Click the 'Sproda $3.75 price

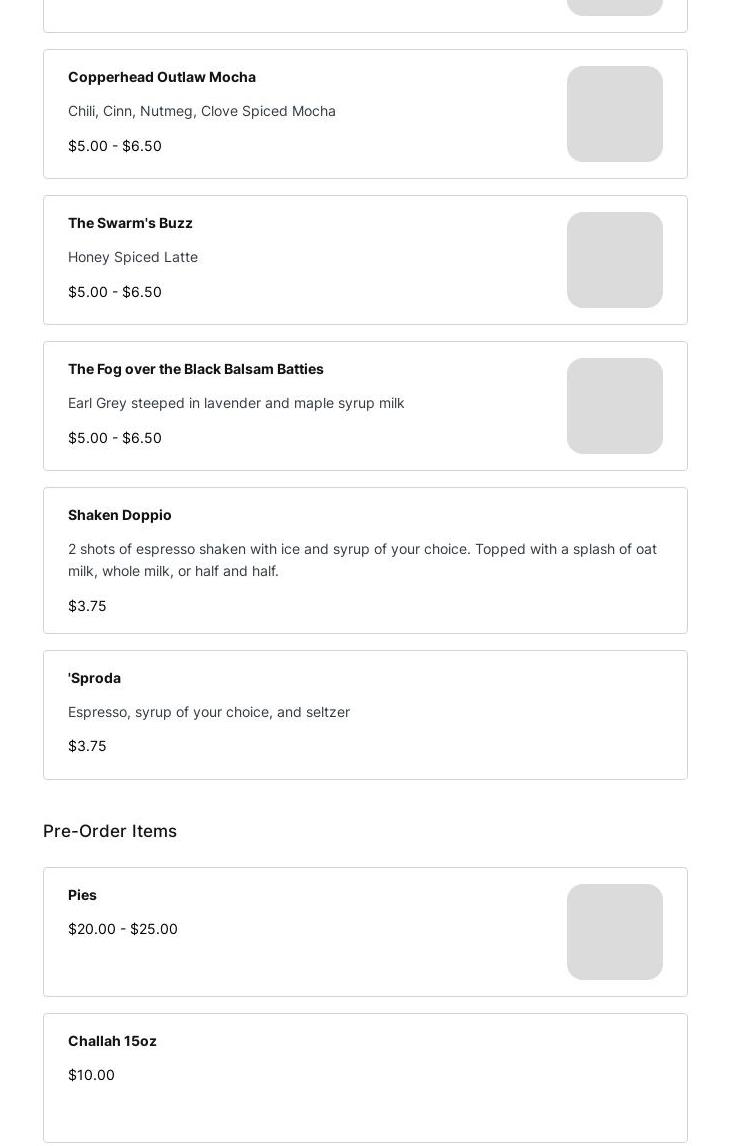coord(87,746)
